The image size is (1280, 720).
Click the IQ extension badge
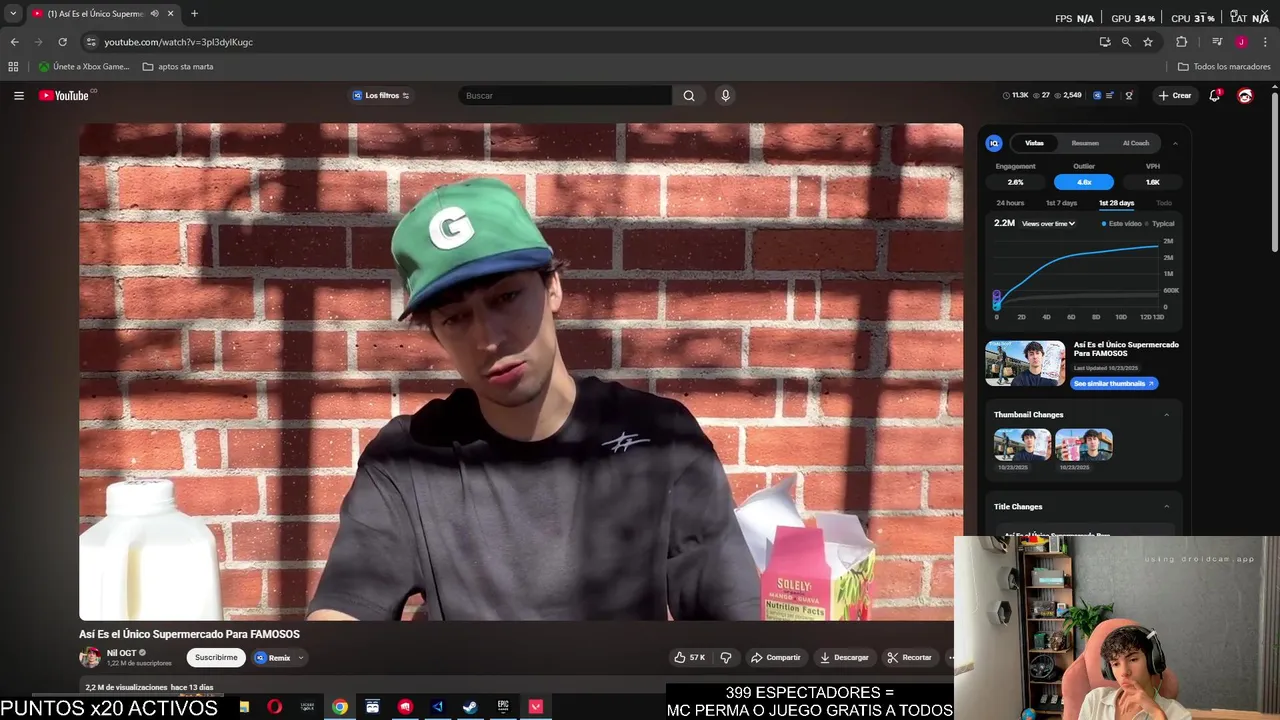(994, 143)
